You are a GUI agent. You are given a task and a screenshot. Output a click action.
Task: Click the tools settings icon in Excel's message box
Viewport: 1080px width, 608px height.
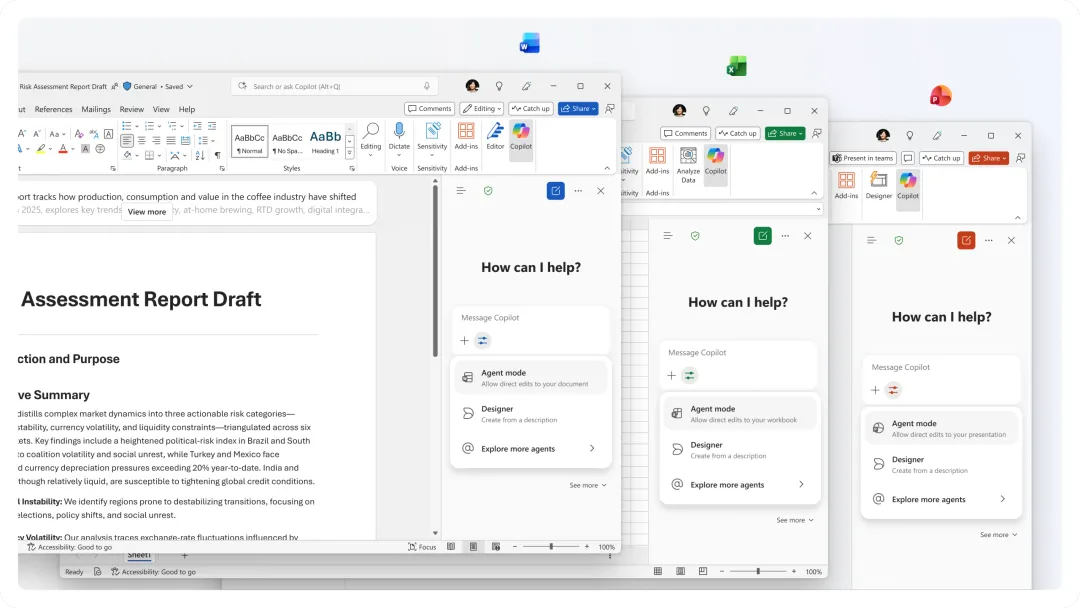(x=689, y=375)
